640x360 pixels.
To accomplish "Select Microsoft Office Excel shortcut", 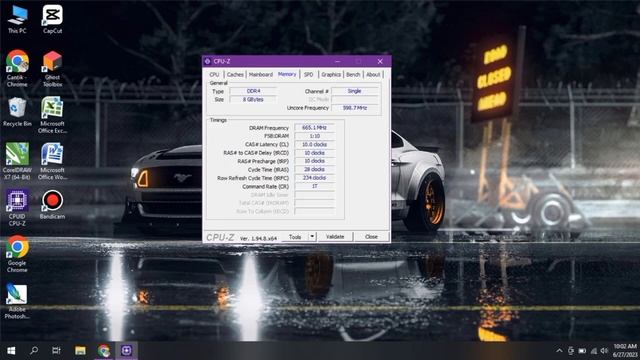I will (x=52, y=115).
